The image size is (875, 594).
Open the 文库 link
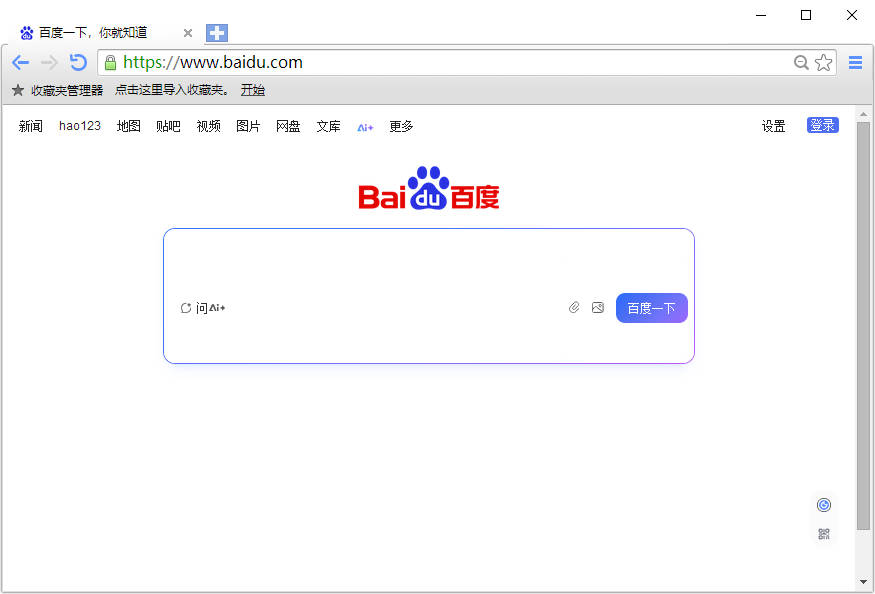point(329,126)
